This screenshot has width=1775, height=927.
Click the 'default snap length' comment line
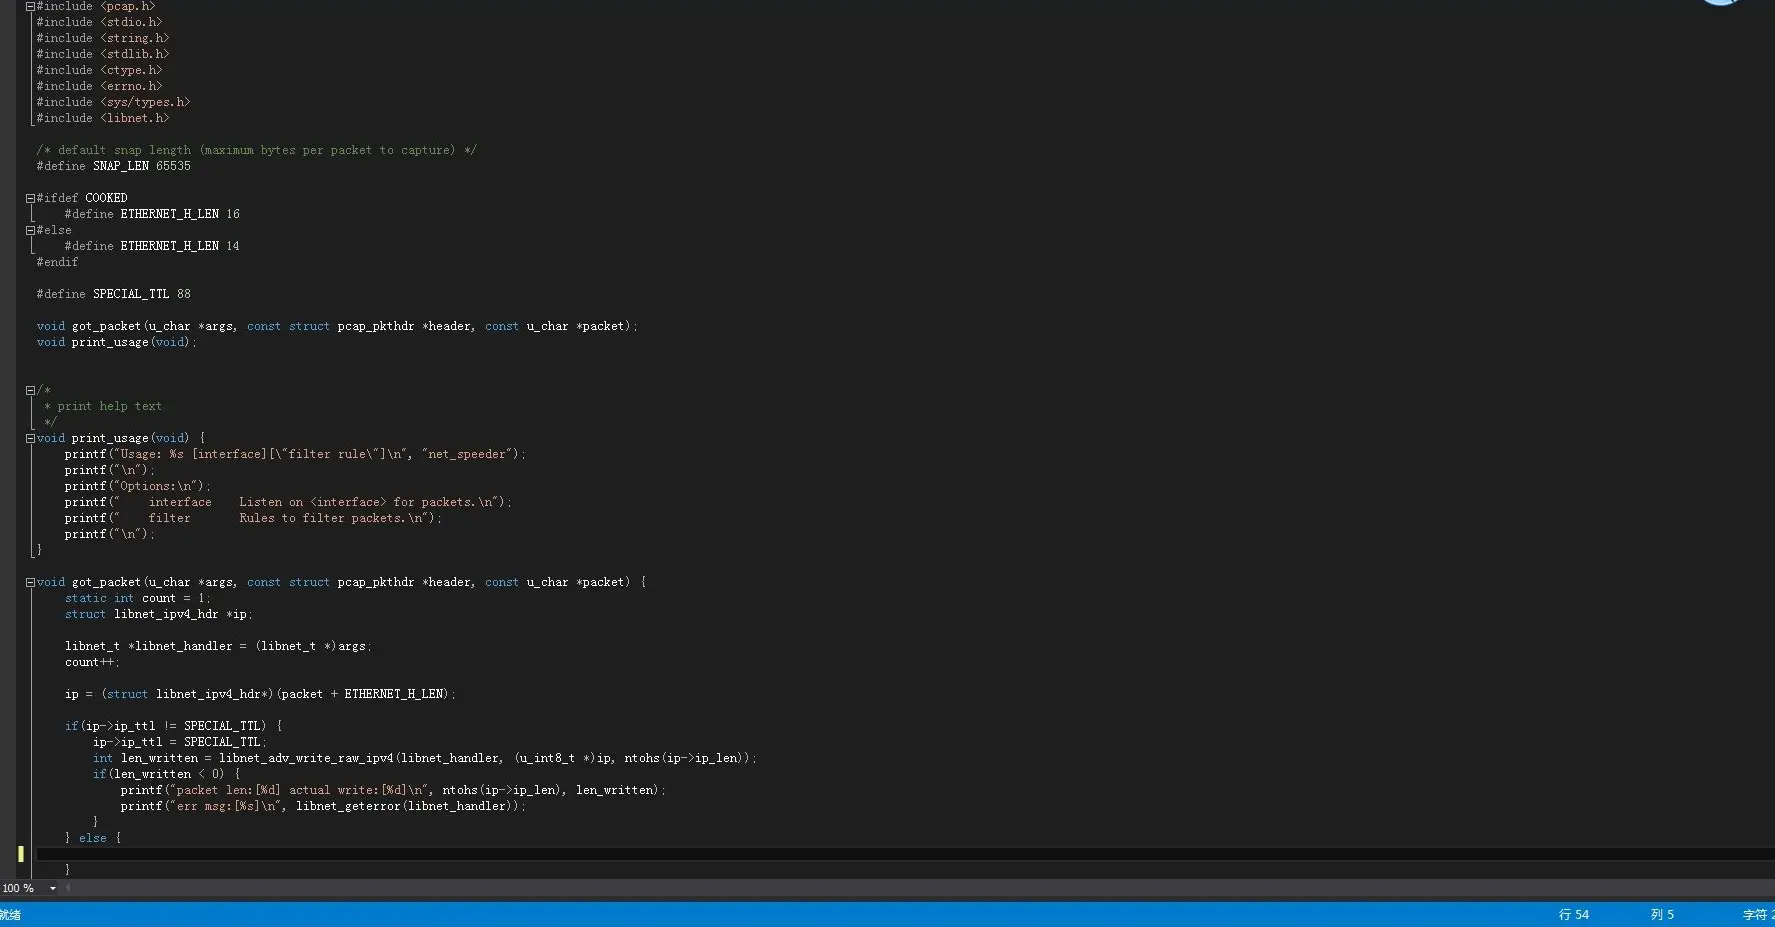(257, 150)
